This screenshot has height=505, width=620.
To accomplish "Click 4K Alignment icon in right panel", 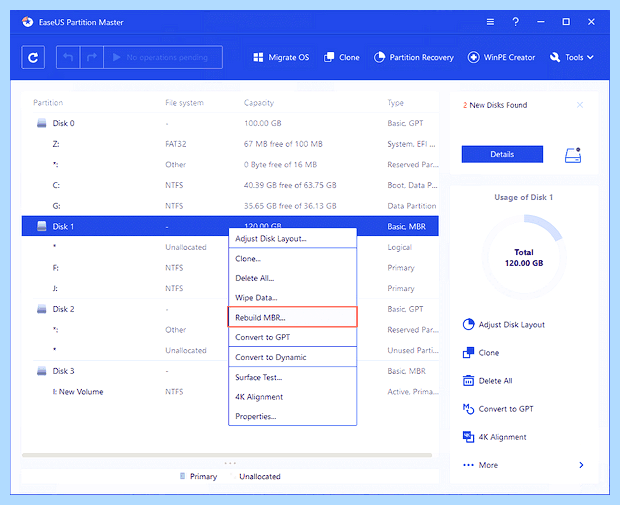I will tap(468, 437).
